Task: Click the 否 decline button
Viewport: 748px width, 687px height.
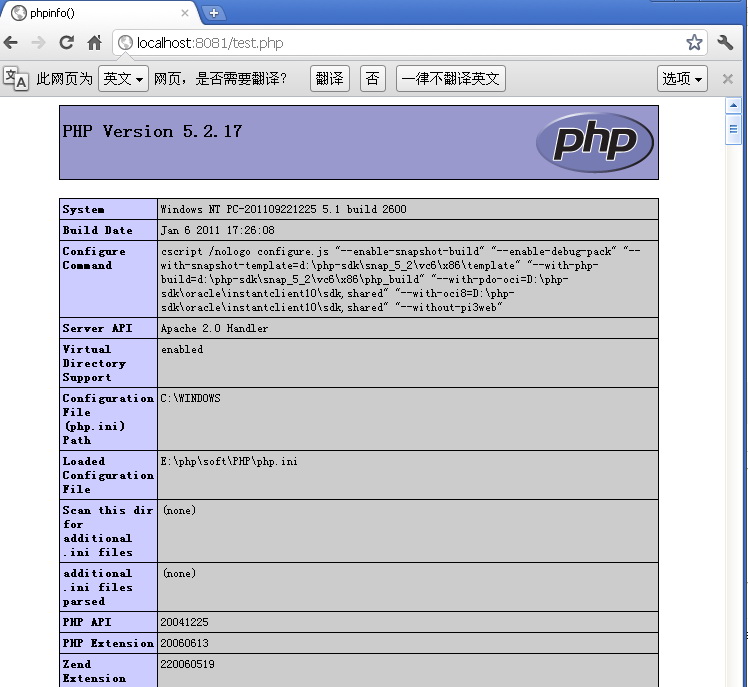Action: (x=373, y=78)
